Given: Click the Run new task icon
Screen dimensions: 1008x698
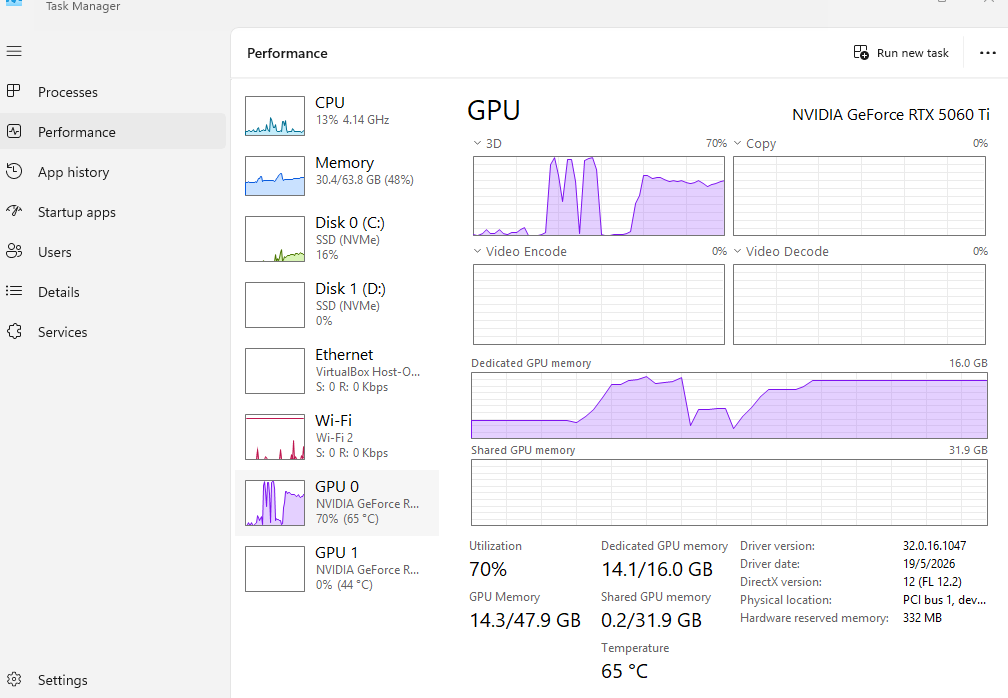Looking at the screenshot, I should (x=861, y=53).
